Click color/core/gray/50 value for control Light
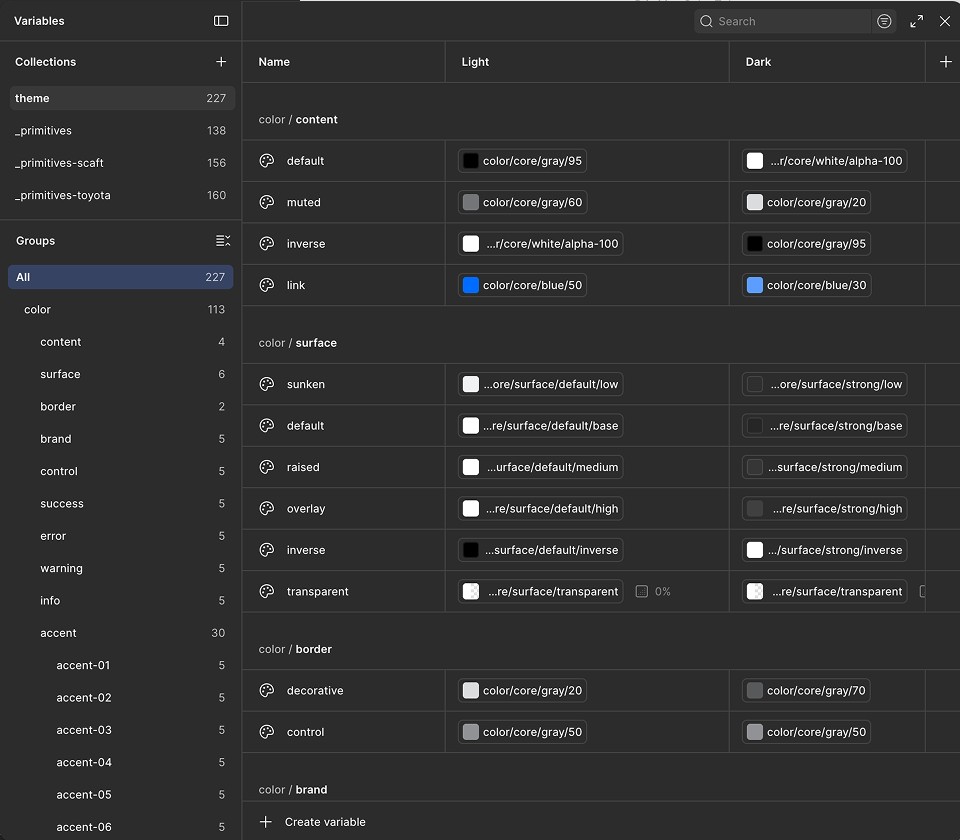 click(522, 732)
